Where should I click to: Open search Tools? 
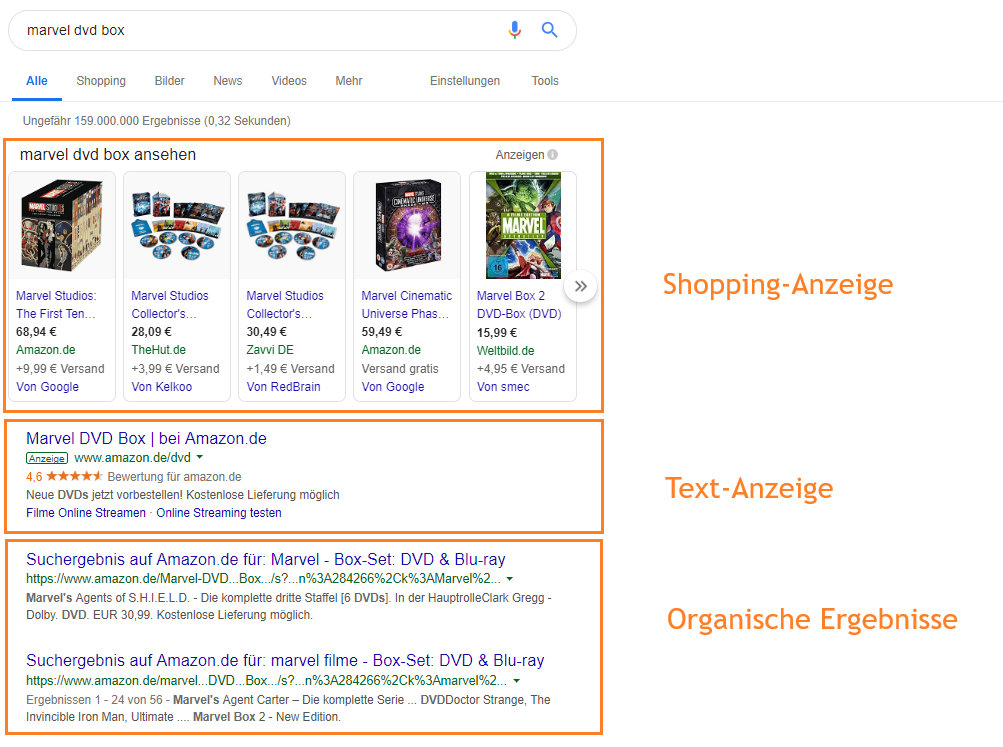[545, 81]
